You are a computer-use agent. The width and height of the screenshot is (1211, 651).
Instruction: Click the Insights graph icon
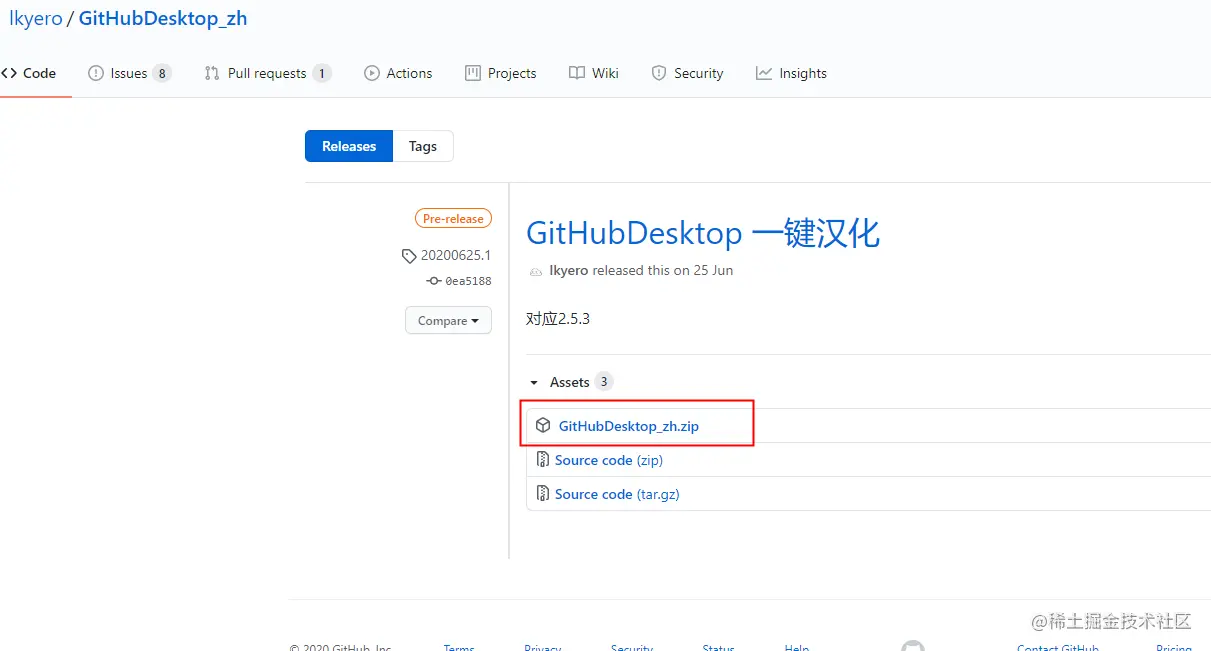coord(764,73)
